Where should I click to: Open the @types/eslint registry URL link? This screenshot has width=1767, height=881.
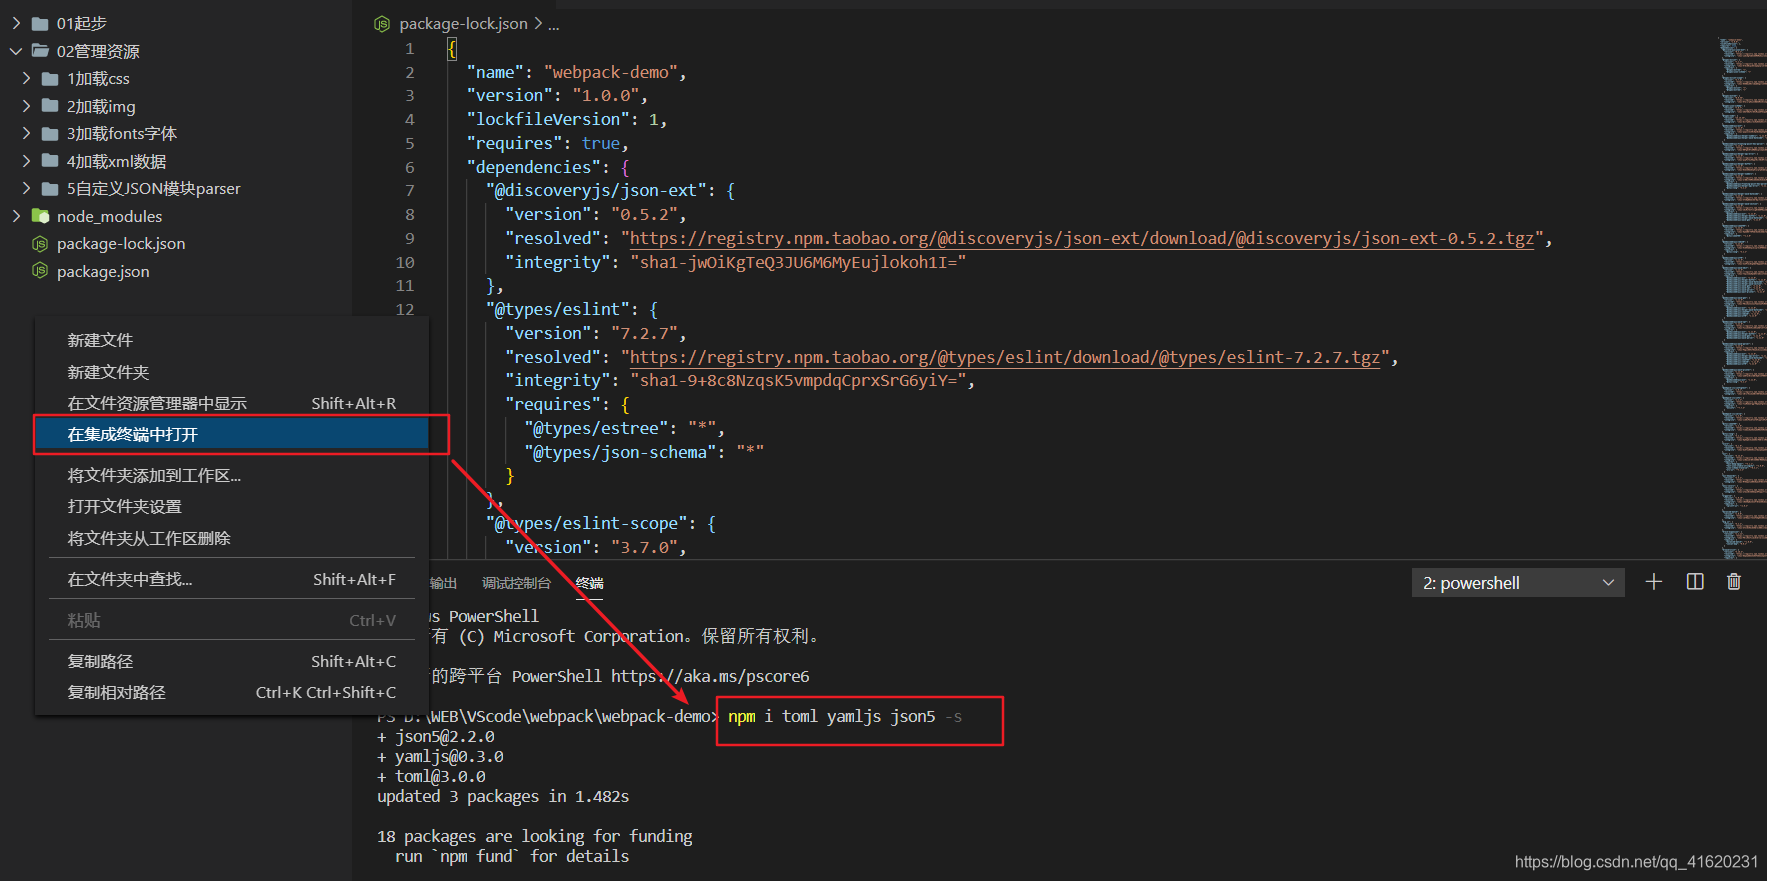click(1004, 357)
